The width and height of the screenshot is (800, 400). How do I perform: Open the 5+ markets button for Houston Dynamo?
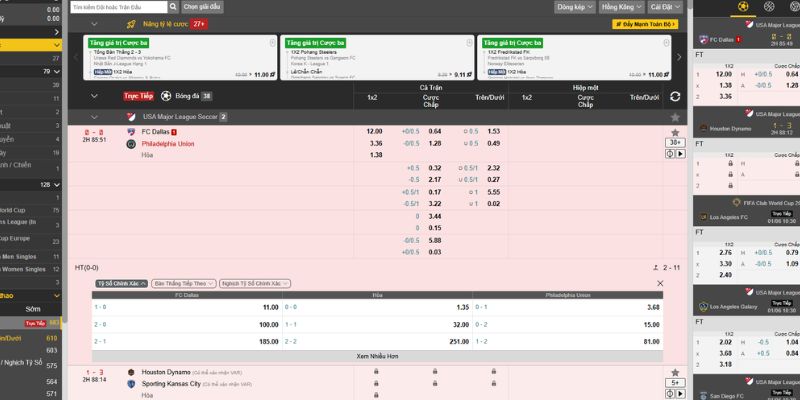[x=675, y=383]
